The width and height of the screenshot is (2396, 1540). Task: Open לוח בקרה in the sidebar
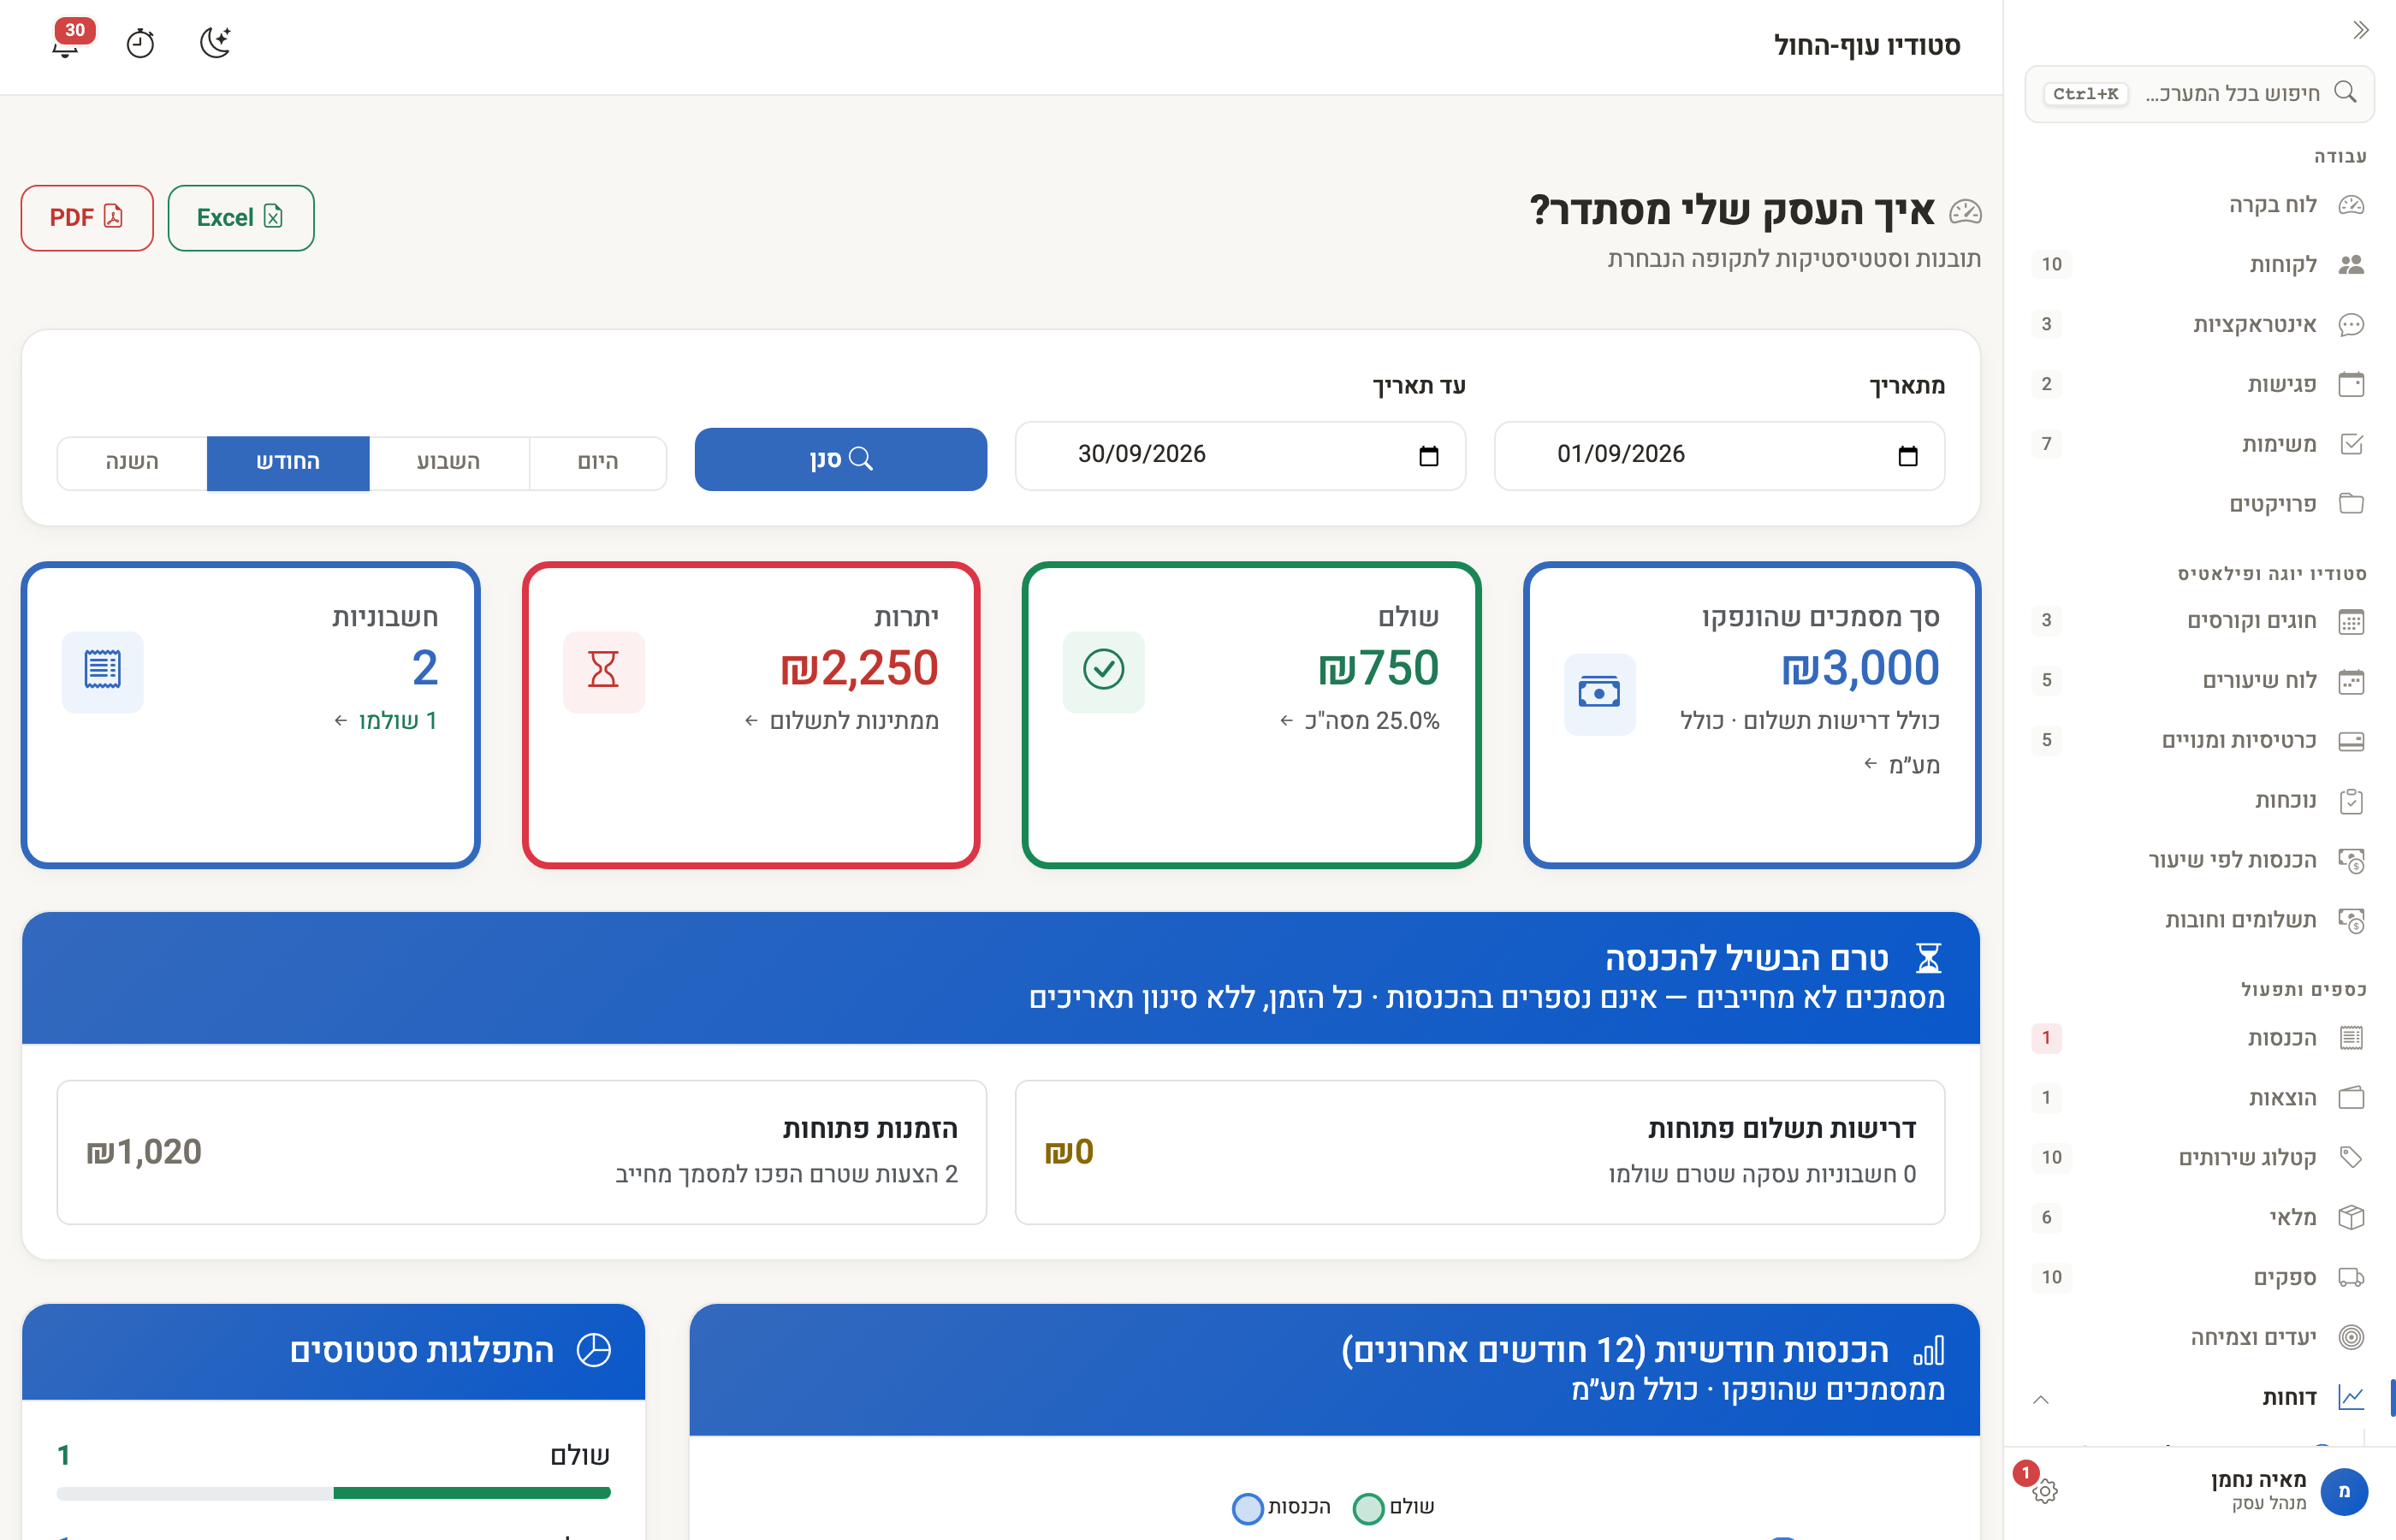click(2200, 205)
